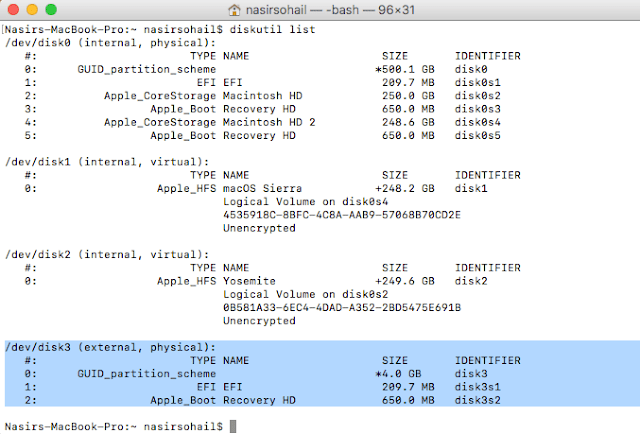Click the '/dev/disk0 (internal, physical):' header

110,43
